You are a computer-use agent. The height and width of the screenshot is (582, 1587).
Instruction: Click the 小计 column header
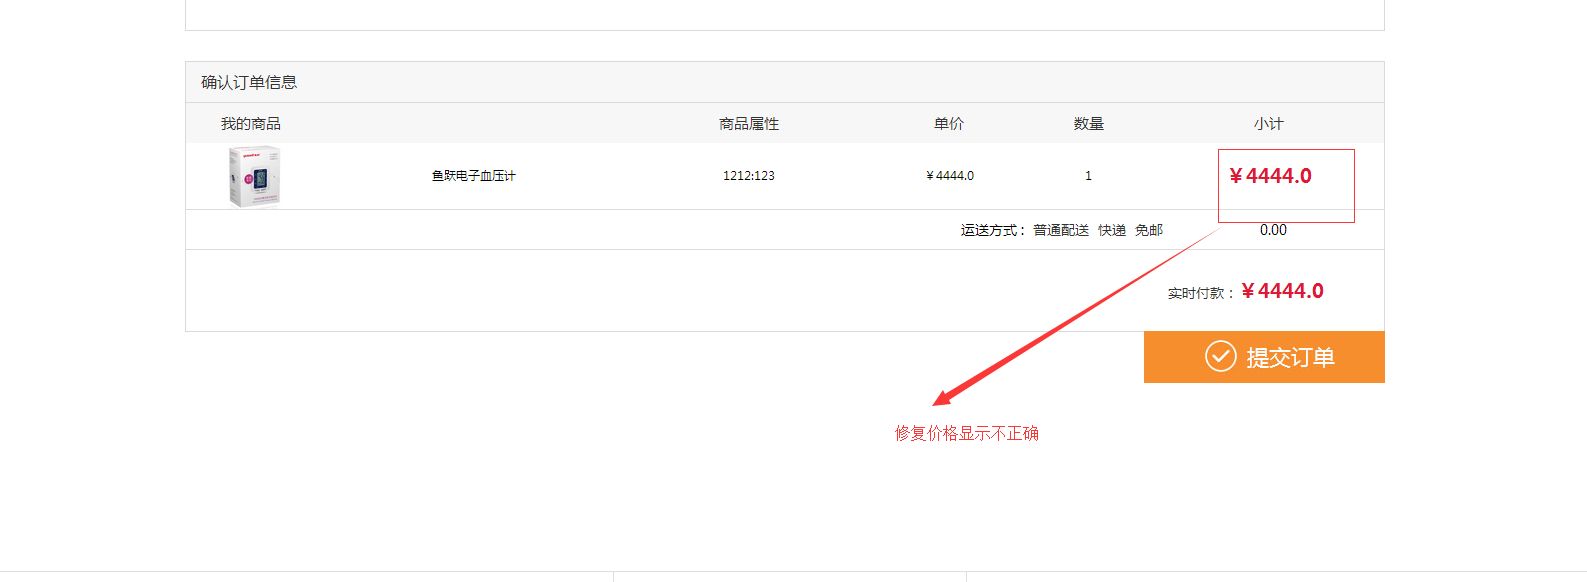click(1268, 124)
